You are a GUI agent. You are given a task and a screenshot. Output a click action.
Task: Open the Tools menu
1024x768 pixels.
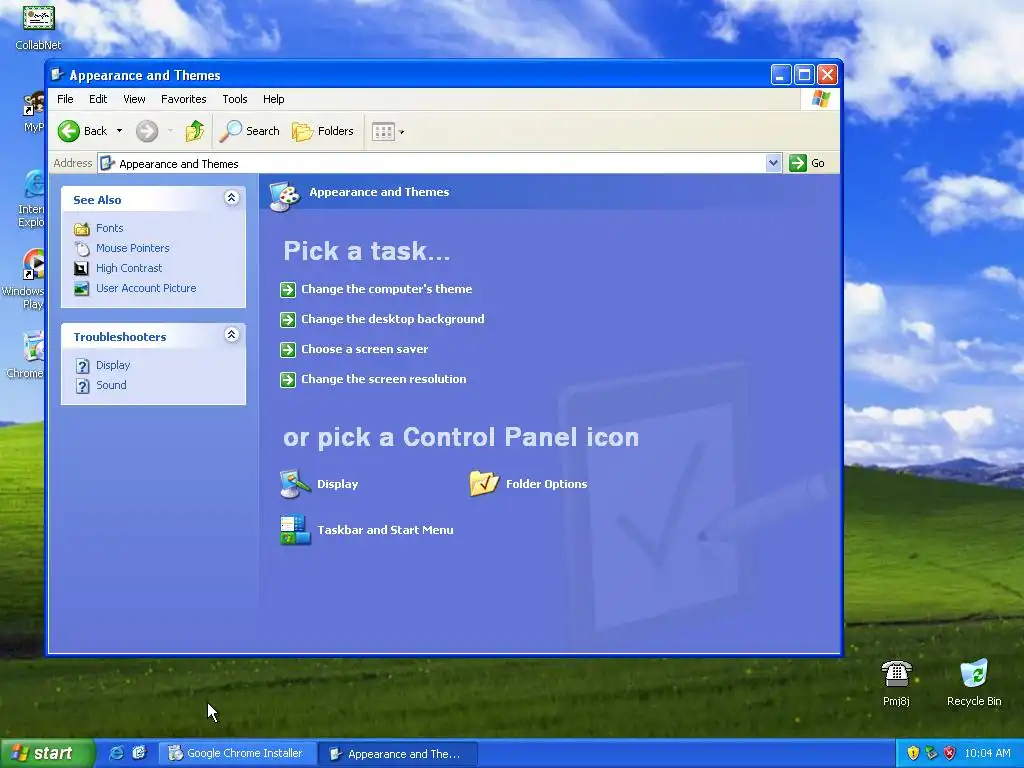click(x=234, y=99)
